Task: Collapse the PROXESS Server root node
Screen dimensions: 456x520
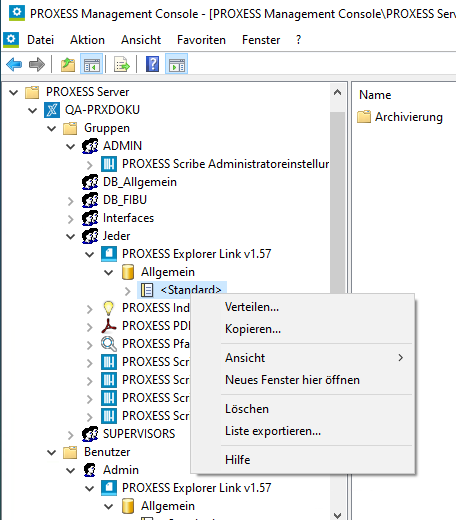Action: pyautogui.click(x=14, y=92)
